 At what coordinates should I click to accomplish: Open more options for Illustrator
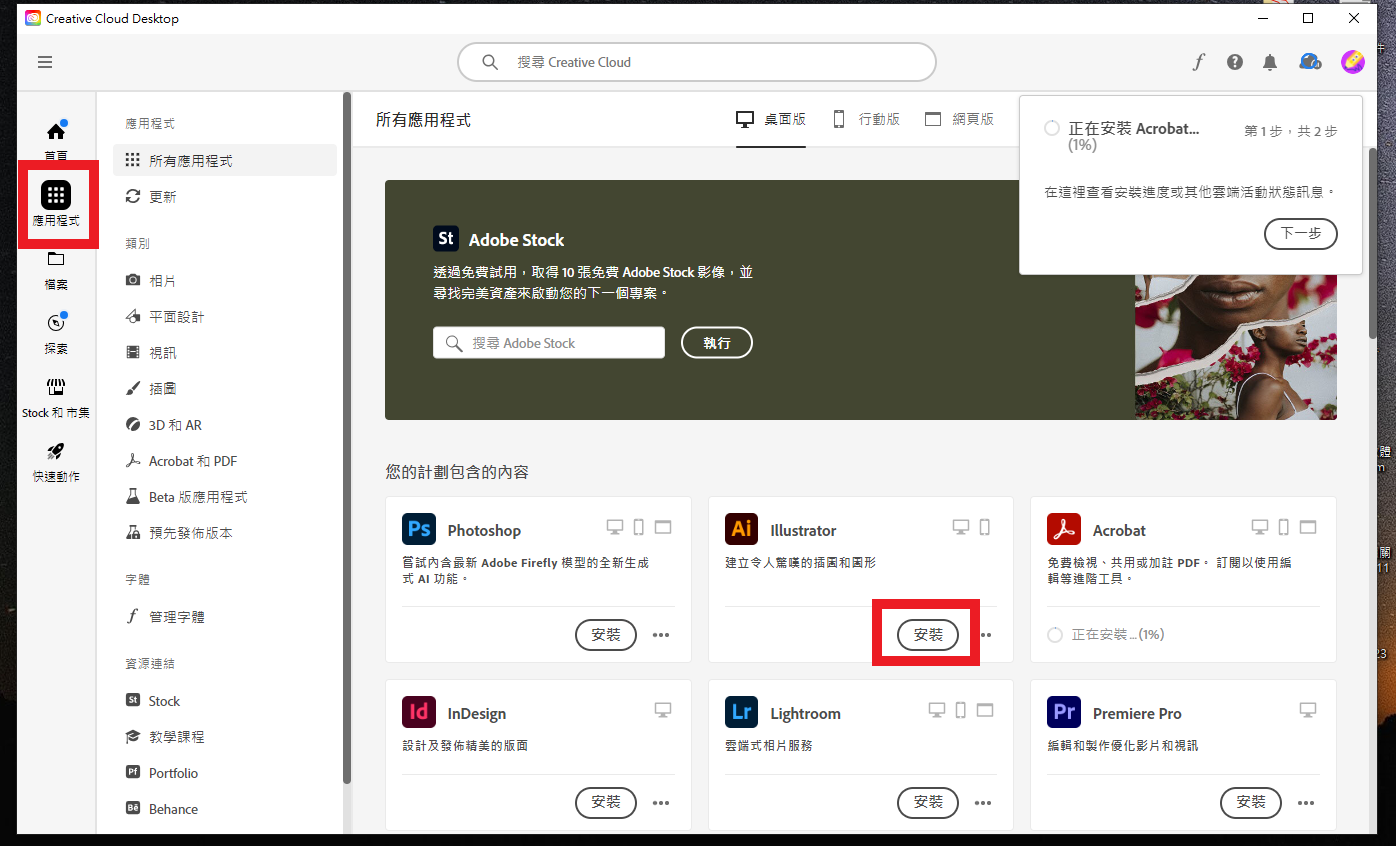point(985,635)
